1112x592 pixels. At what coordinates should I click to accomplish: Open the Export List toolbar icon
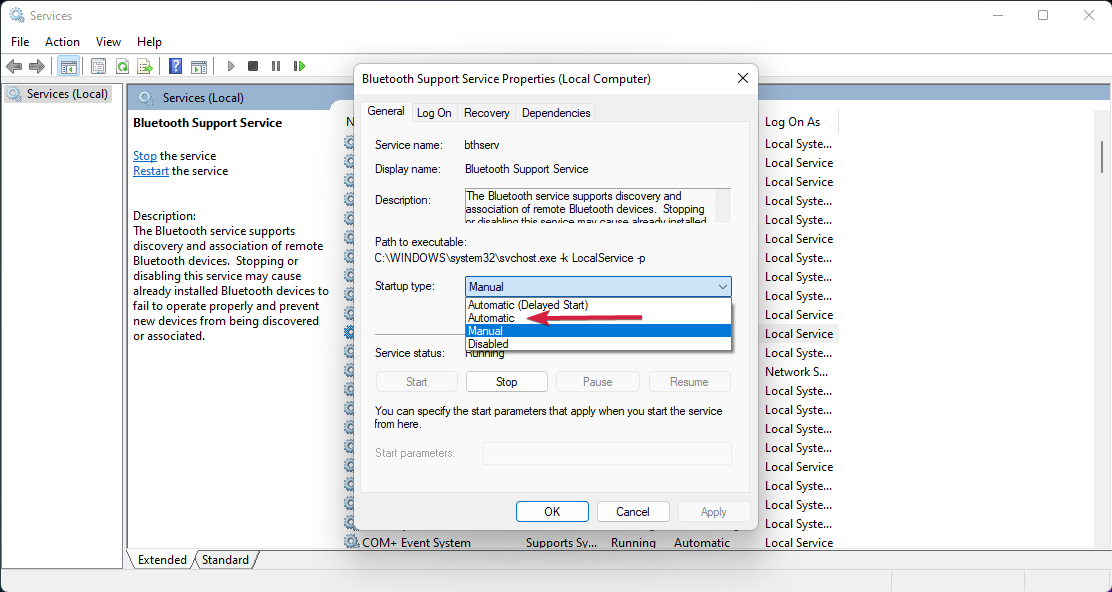click(x=146, y=66)
